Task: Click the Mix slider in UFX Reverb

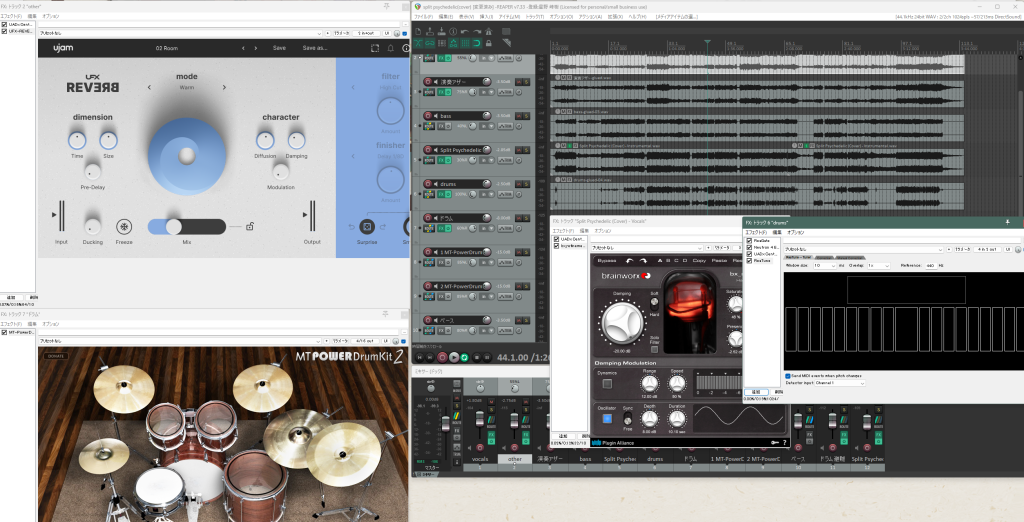Action: (174, 226)
